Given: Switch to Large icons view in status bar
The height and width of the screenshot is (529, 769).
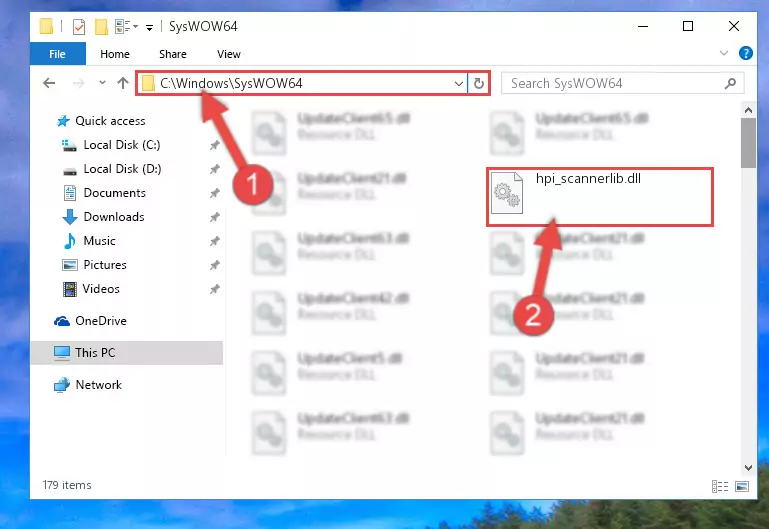Looking at the screenshot, I should tap(742, 486).
